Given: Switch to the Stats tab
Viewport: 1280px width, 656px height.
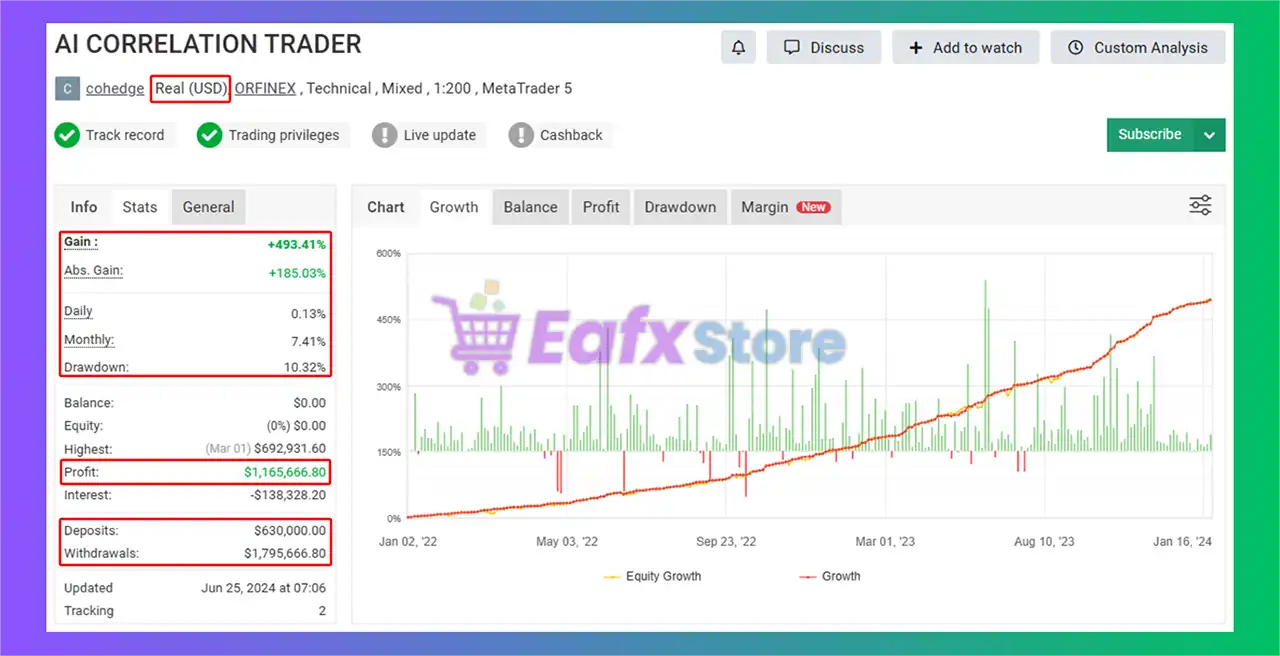Looking at the screenshot, I should (140, 207).
